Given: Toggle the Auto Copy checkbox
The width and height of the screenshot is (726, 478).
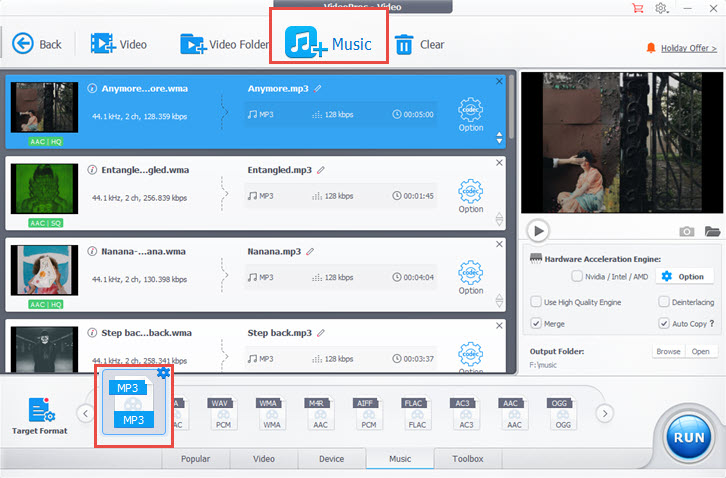Looking at the screenshot, I should [663, 323].
